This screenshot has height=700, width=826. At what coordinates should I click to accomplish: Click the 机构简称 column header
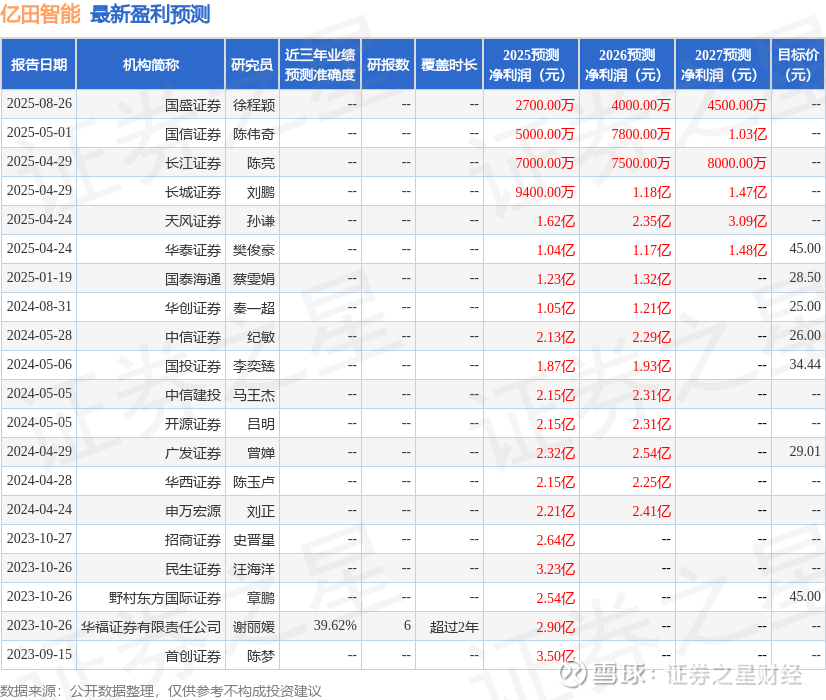pyautogui.click(x=151, y=64)
